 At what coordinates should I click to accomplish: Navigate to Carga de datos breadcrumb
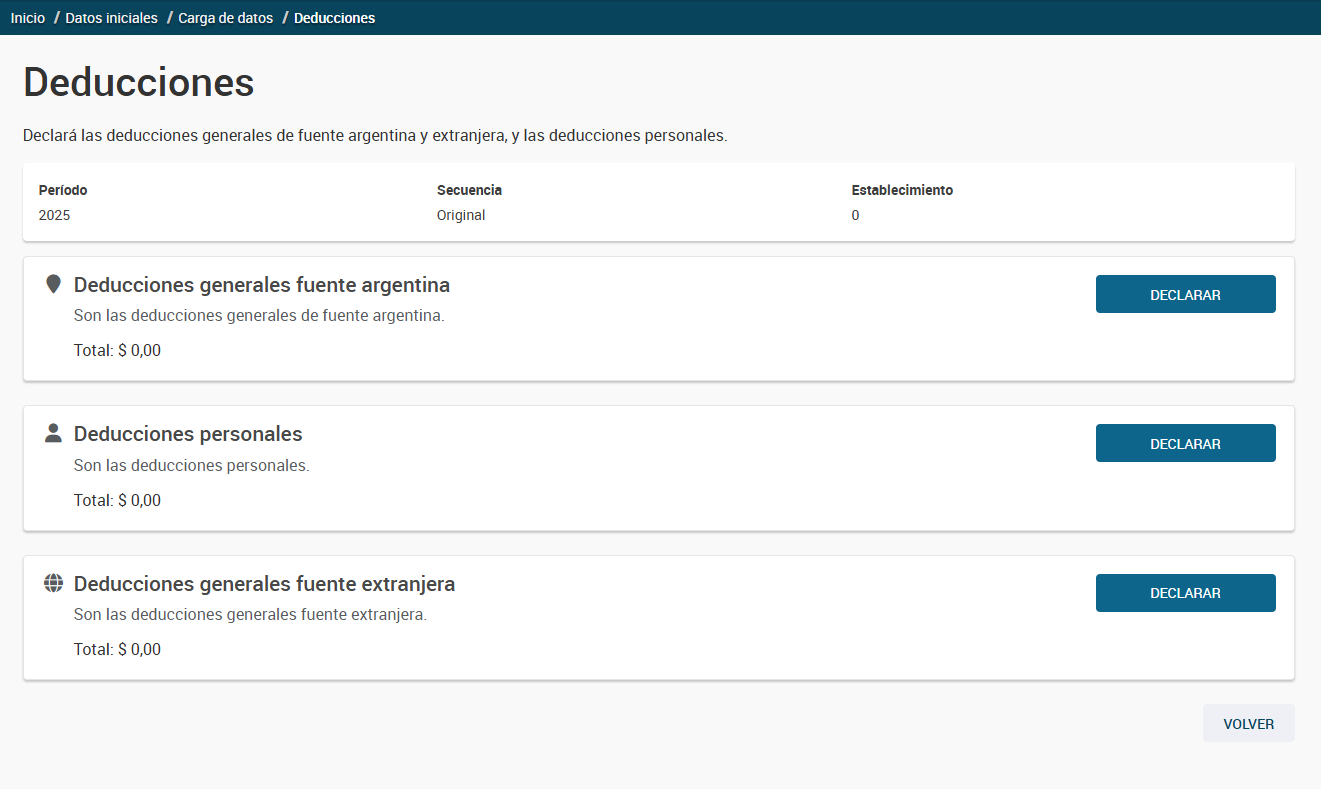pos(225,18)
